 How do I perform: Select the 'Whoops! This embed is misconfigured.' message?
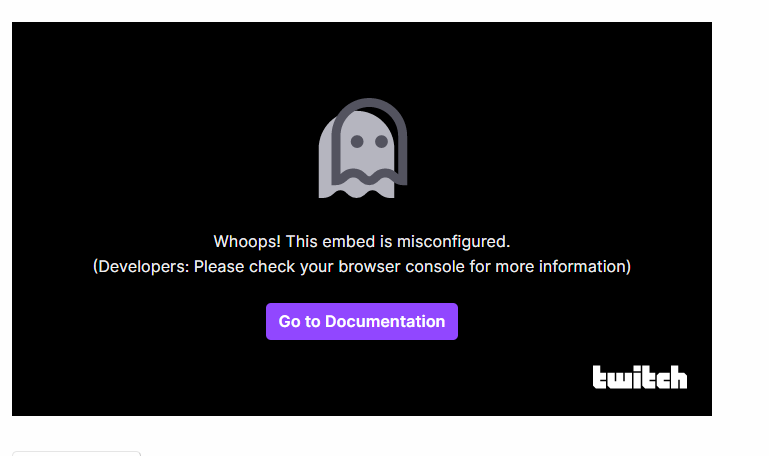point(362,242)
